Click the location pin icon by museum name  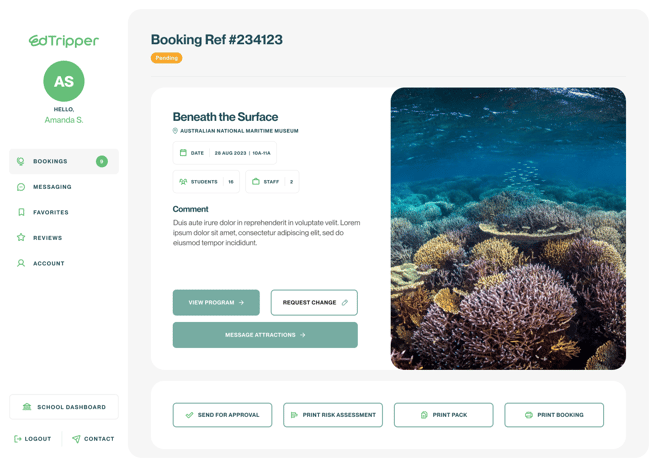tap(175, 131)
